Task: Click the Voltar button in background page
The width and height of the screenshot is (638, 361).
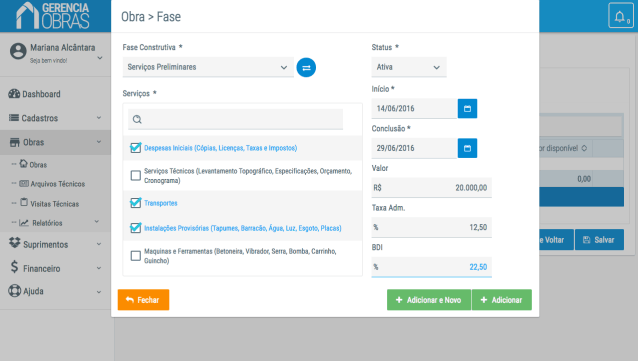Action: (556, 240)
